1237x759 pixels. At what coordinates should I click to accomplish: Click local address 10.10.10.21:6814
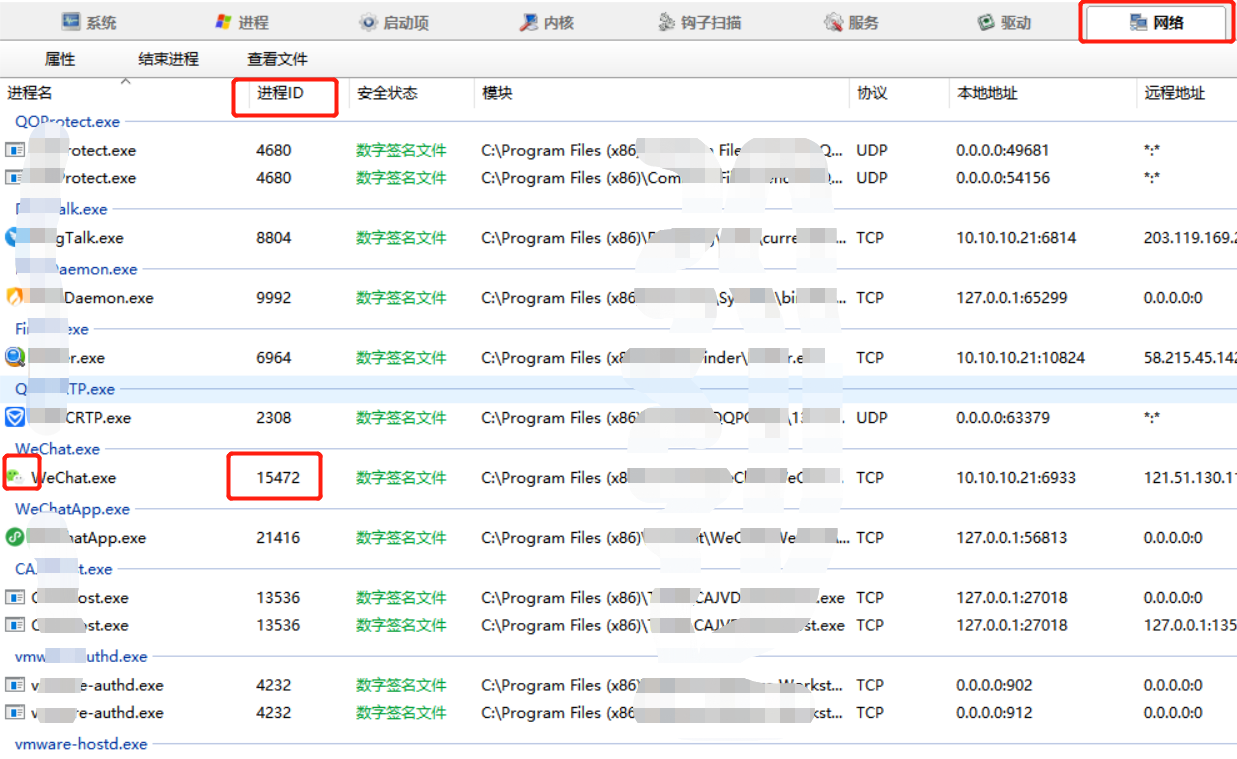tap(1016, 238)
